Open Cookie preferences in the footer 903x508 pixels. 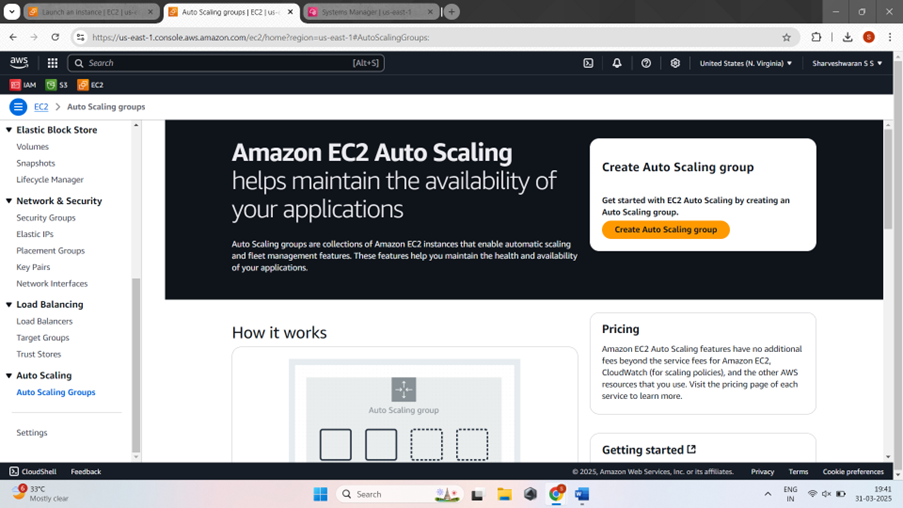[x=853, y=472]
